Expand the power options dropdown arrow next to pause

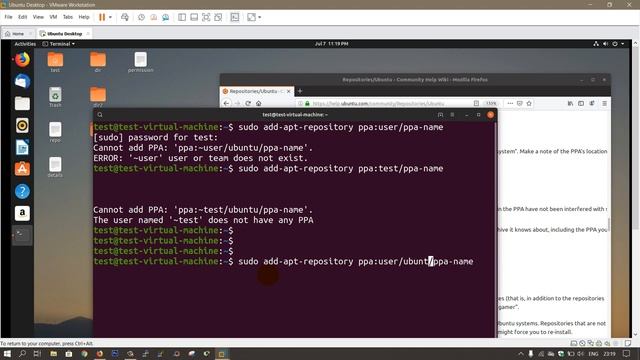[110, 17]
